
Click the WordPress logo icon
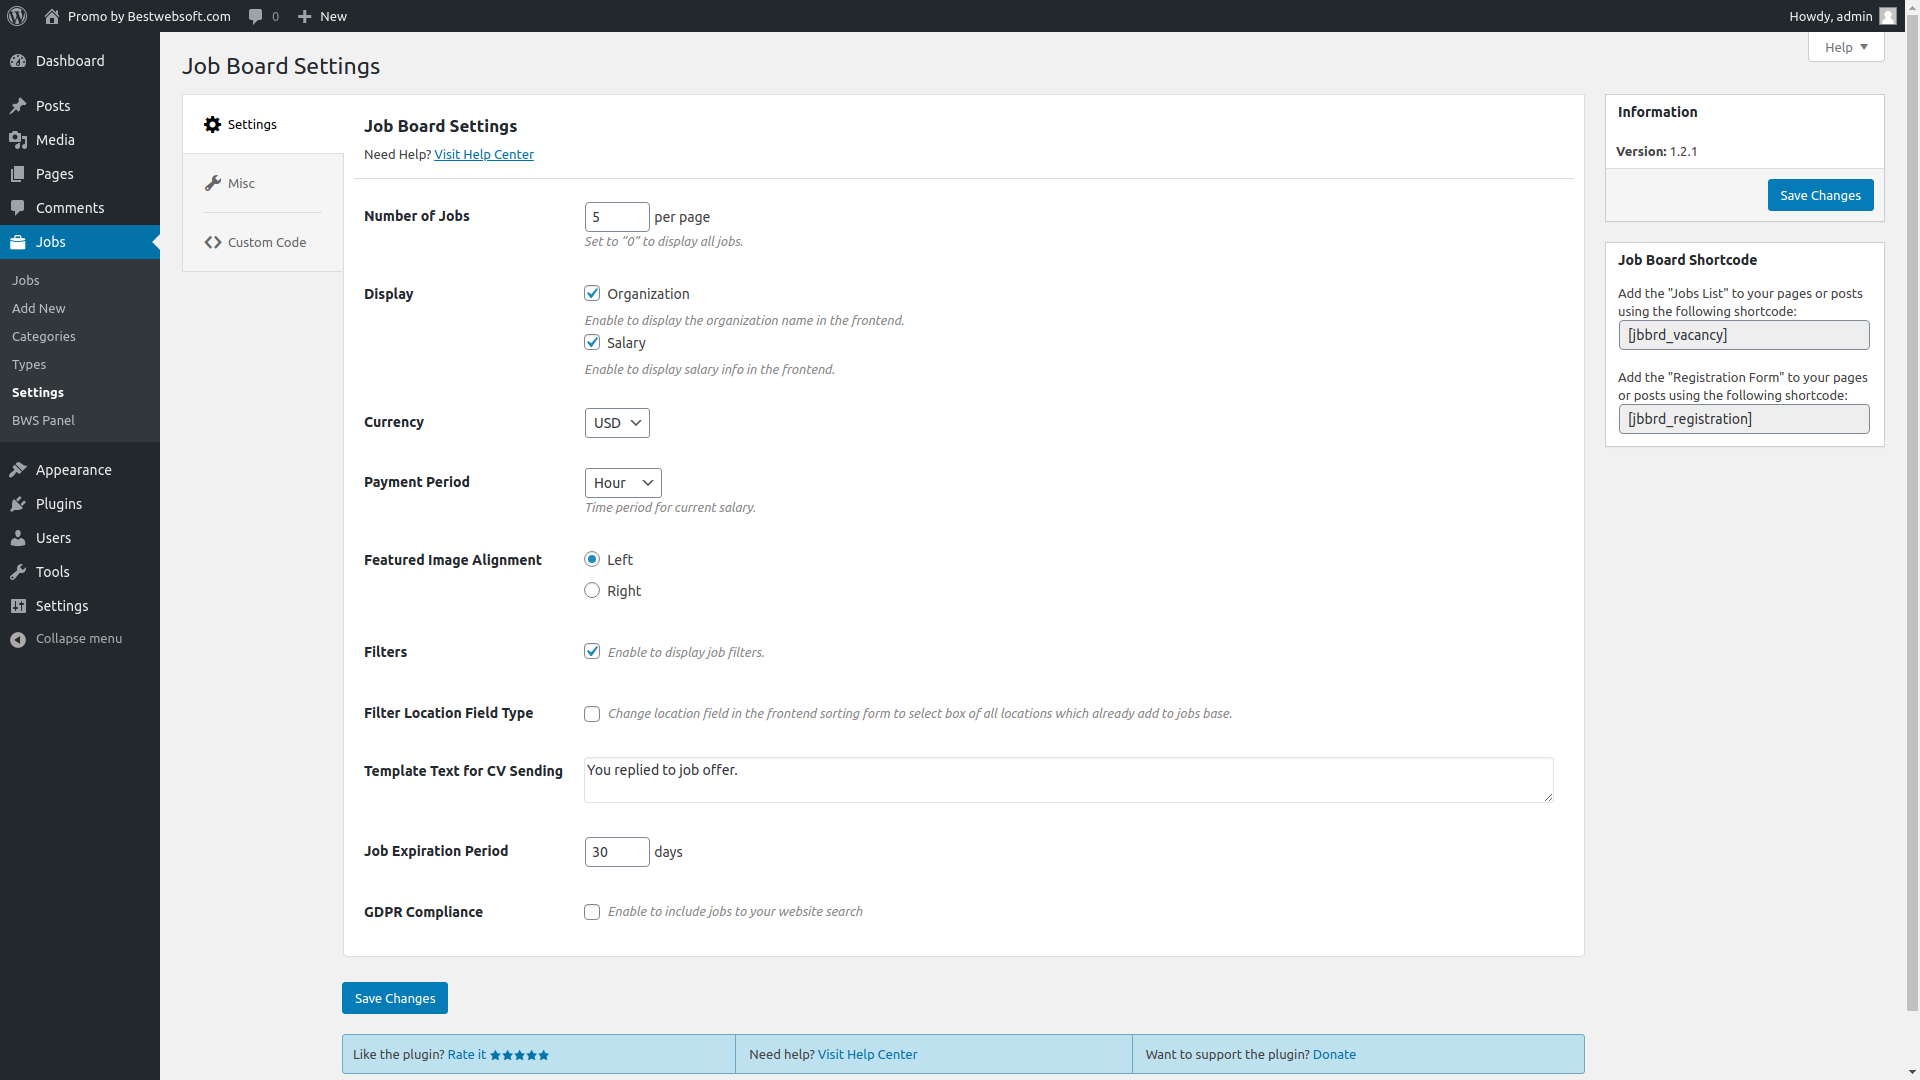(x=16, y=16)
